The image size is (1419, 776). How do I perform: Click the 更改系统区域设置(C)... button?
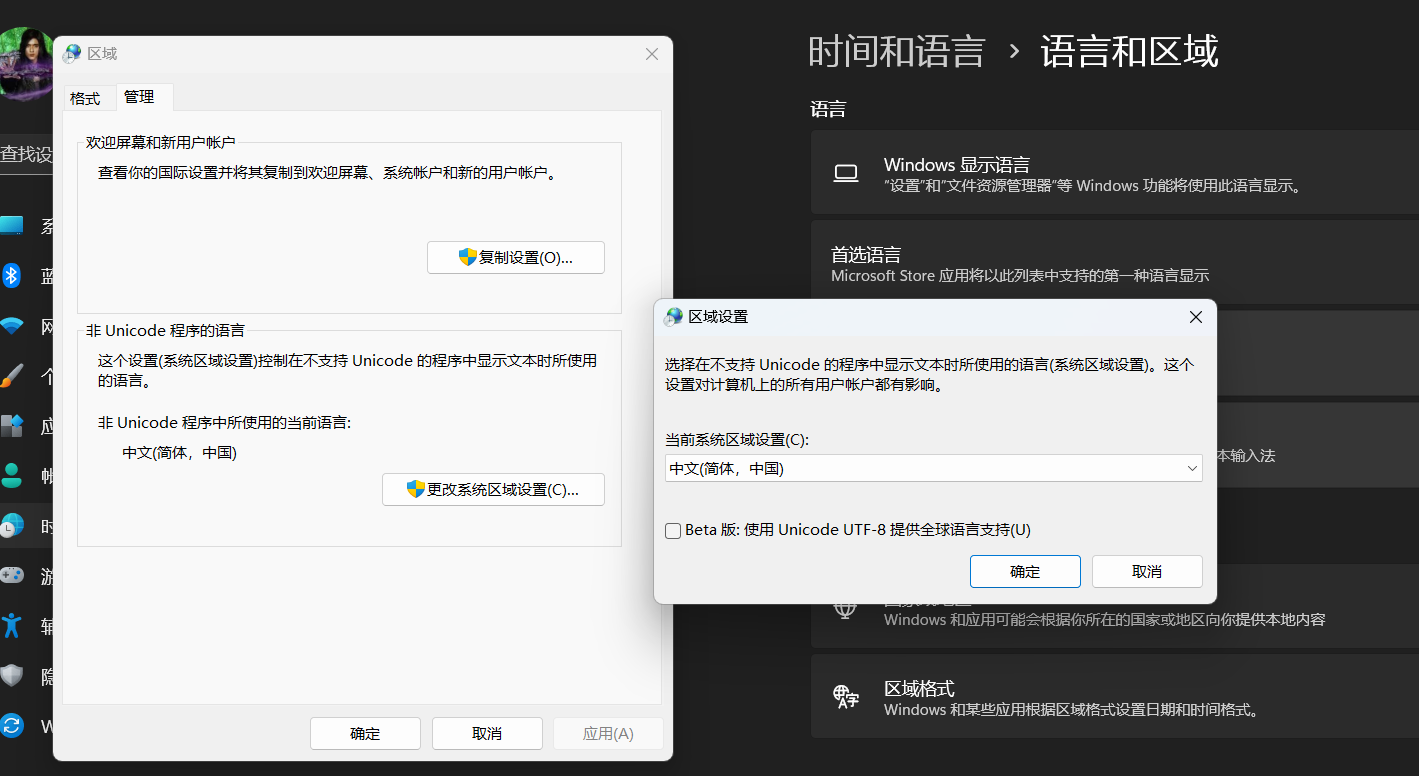coord(493,489)
